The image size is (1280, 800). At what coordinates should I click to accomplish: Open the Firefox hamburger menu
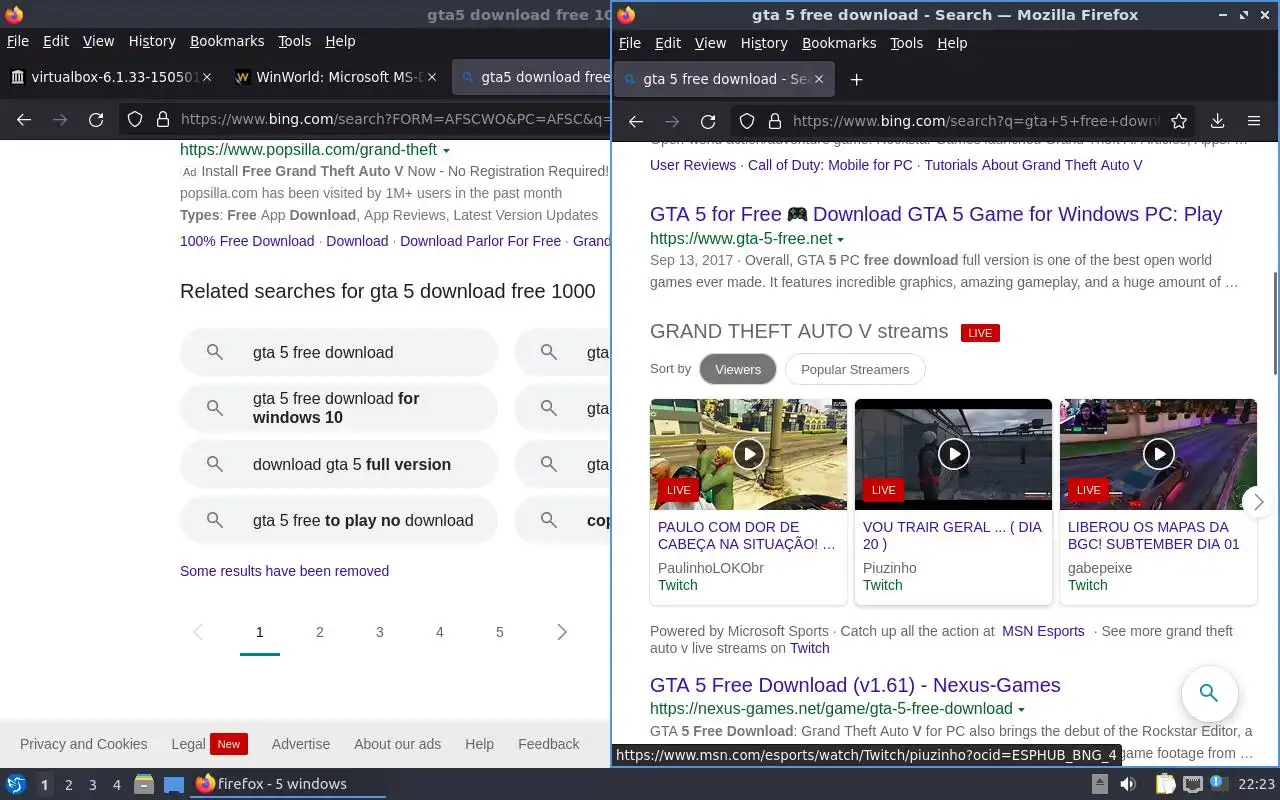coord(1254,121)
